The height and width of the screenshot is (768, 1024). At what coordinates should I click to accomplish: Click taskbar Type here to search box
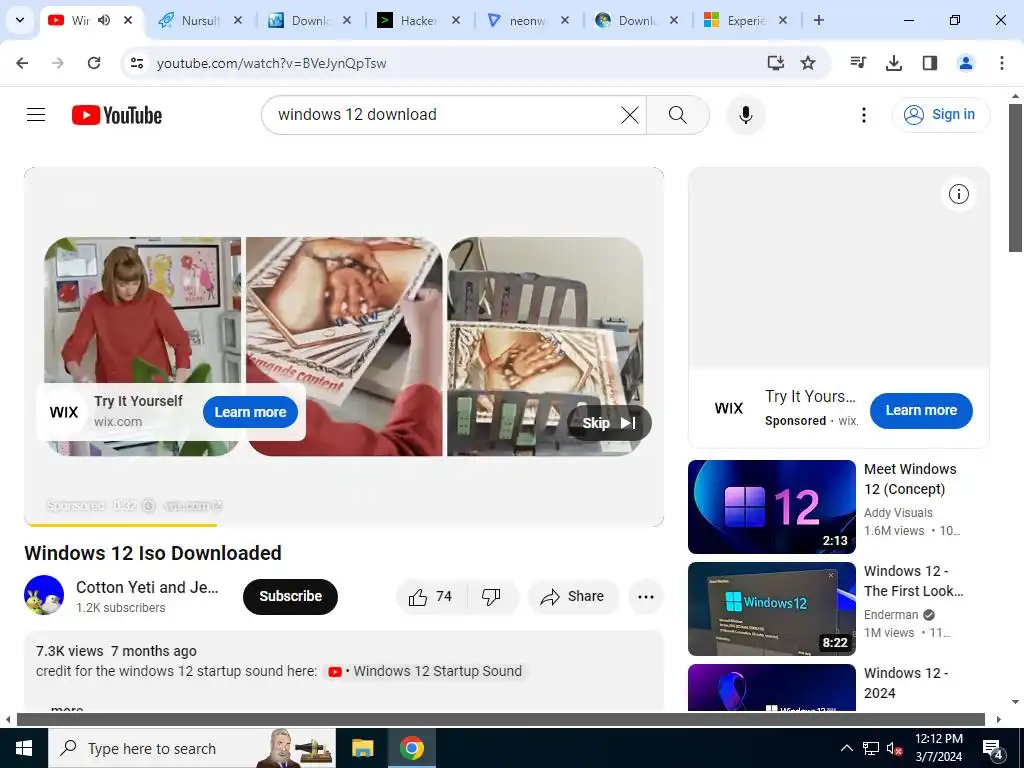pyautogui.click(x=192, y=748)
